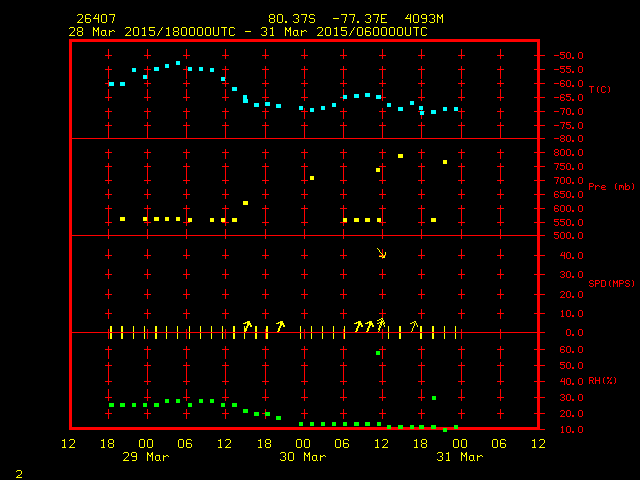The image size is (640, 480).
Task: Click the end time 31 Mar 2015/060000UTC
Action: point(344,32)
